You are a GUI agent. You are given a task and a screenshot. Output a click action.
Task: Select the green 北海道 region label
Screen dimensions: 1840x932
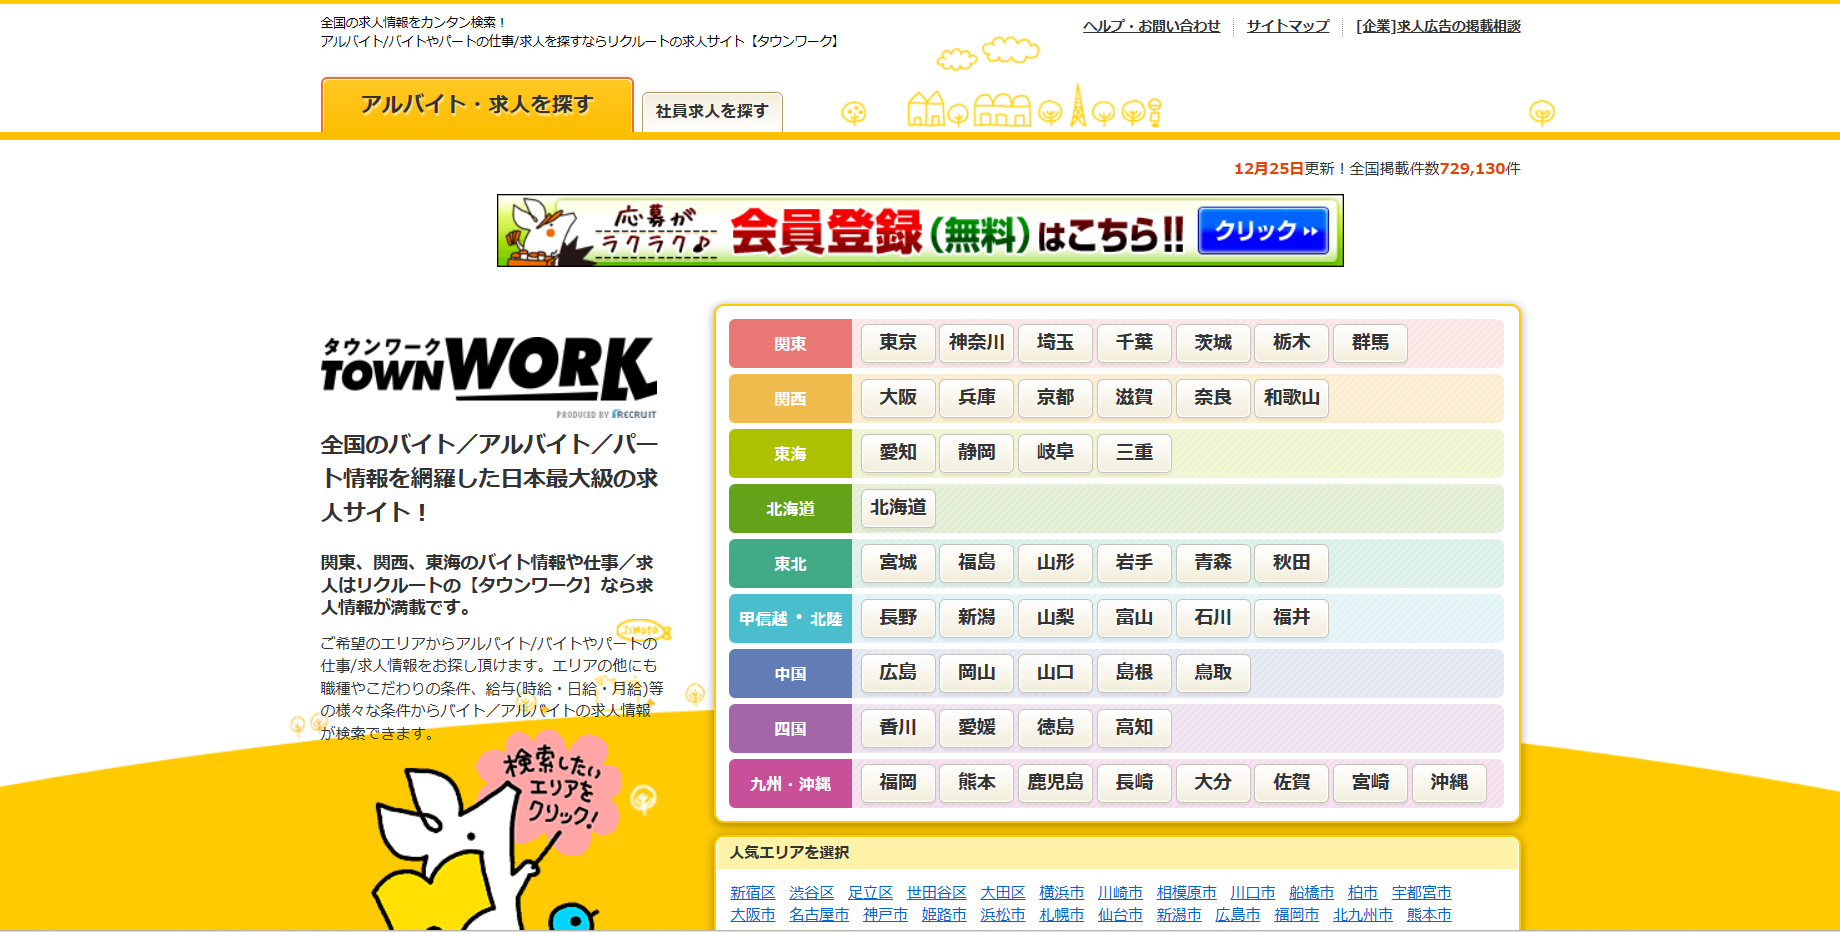click(x=790, y=509)
